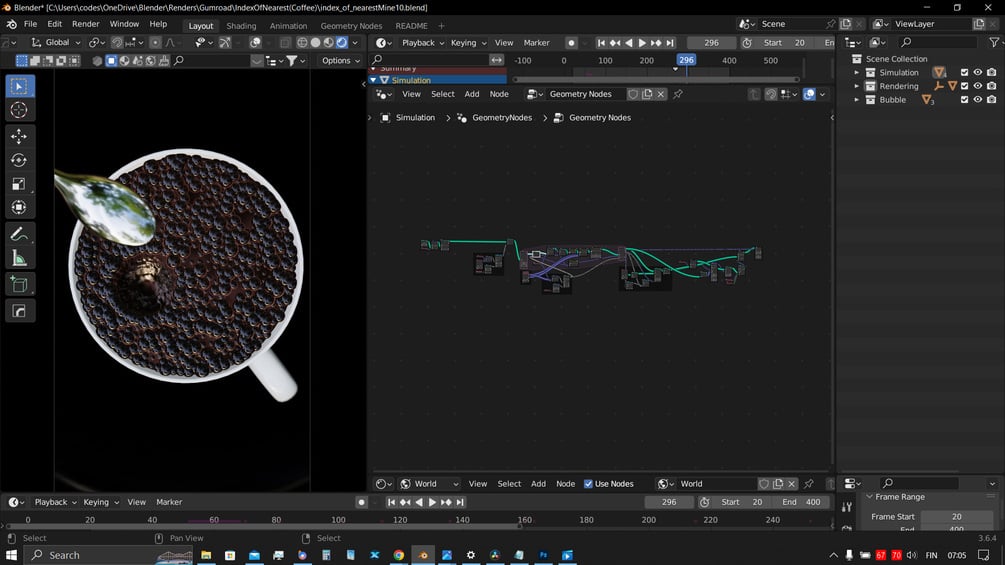Click frame 296 playhead on dope sheet
1005x565 pixels.
pyautogui.click(x=686, y=60)
